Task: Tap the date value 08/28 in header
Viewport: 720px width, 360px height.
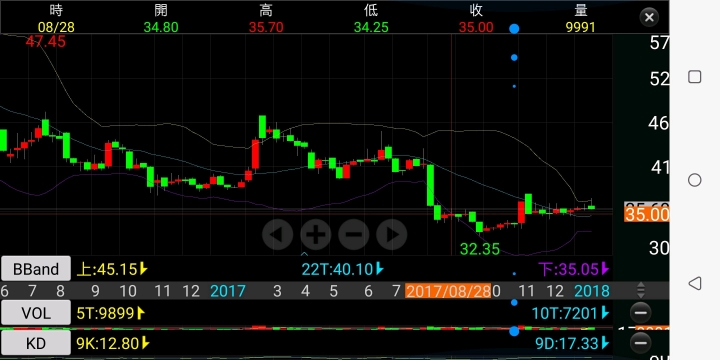Action: coord(55,27)
